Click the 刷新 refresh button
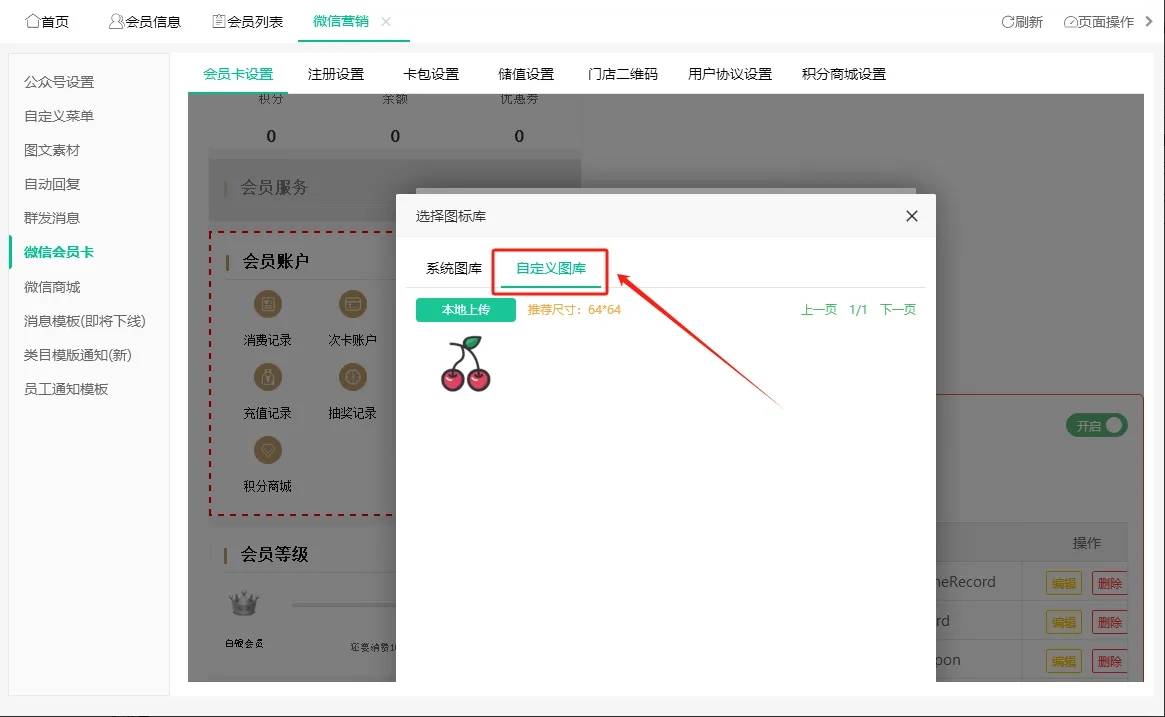Screen dimensions: 1165x717 (1022, 22)
